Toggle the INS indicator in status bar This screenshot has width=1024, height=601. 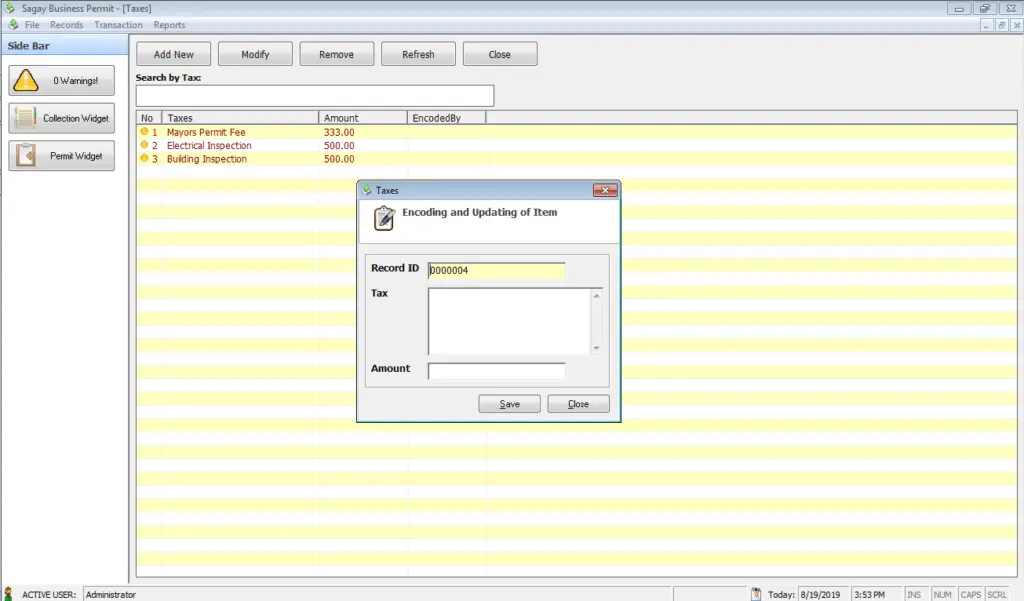914,593
